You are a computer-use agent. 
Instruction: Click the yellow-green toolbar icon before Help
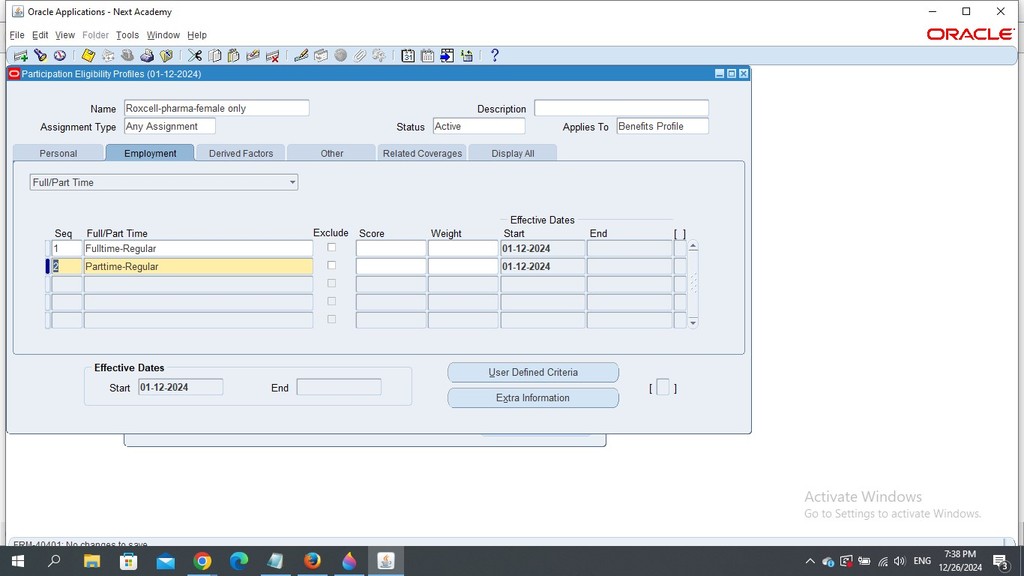point(467,56)
